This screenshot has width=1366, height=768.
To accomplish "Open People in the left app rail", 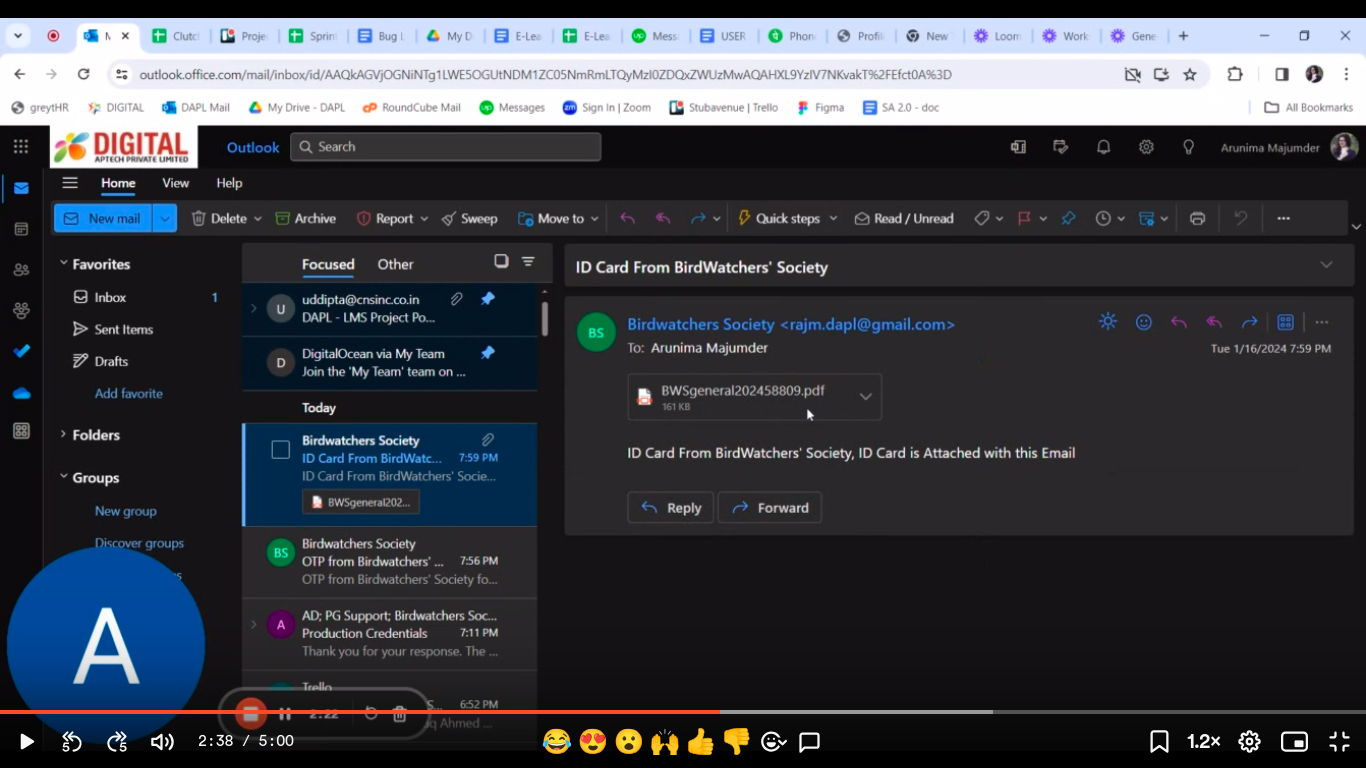I will click(21, 270).
